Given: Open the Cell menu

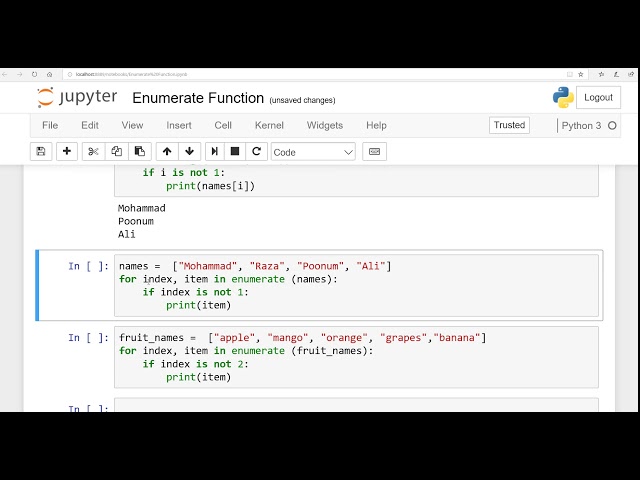Looking at the screenshot, I should tap(223, 125).
